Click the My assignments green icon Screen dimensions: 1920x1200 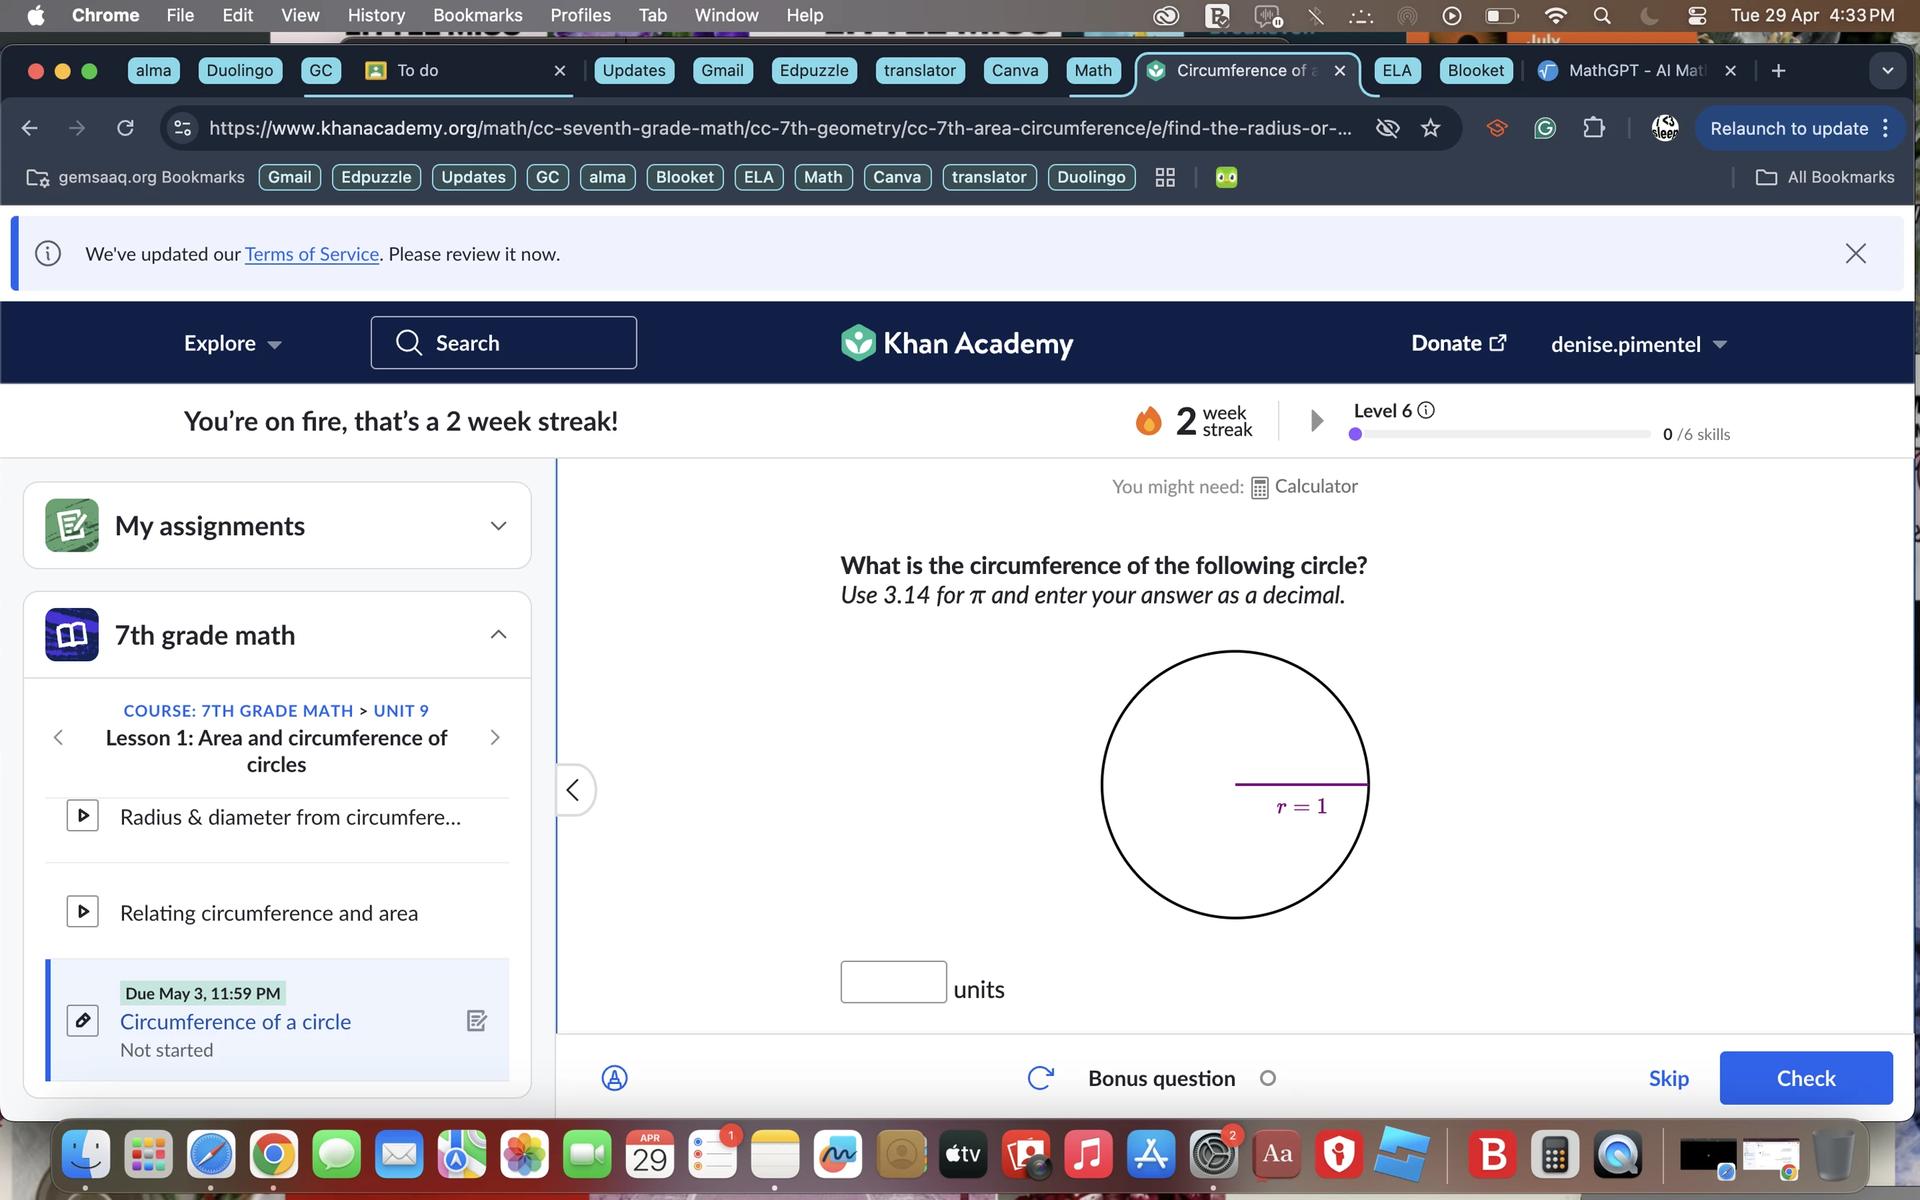click(x=72, y=525)
